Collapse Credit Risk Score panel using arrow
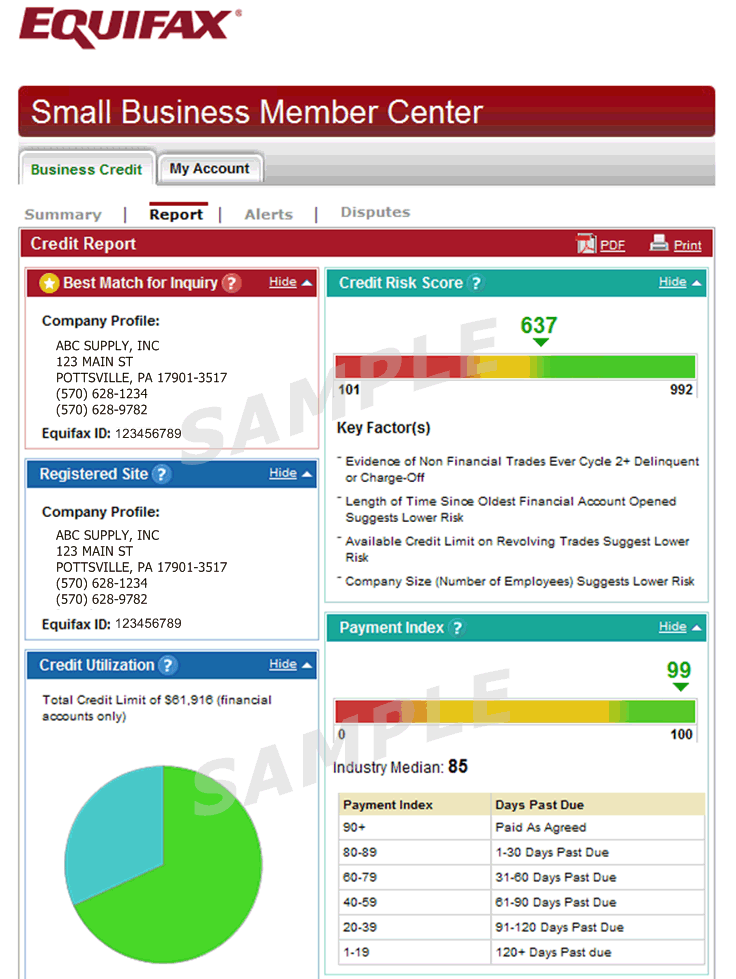This screenshot has width=736, height=979. pyautogui.click(x=697, y=283)
